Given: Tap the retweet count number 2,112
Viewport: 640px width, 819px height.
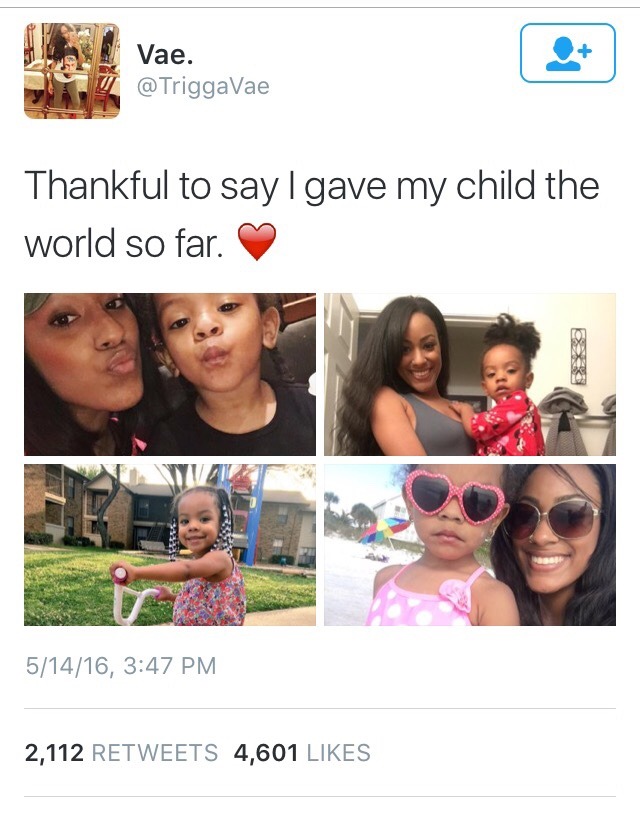Looking at the screenshot, I should point(54,753).
